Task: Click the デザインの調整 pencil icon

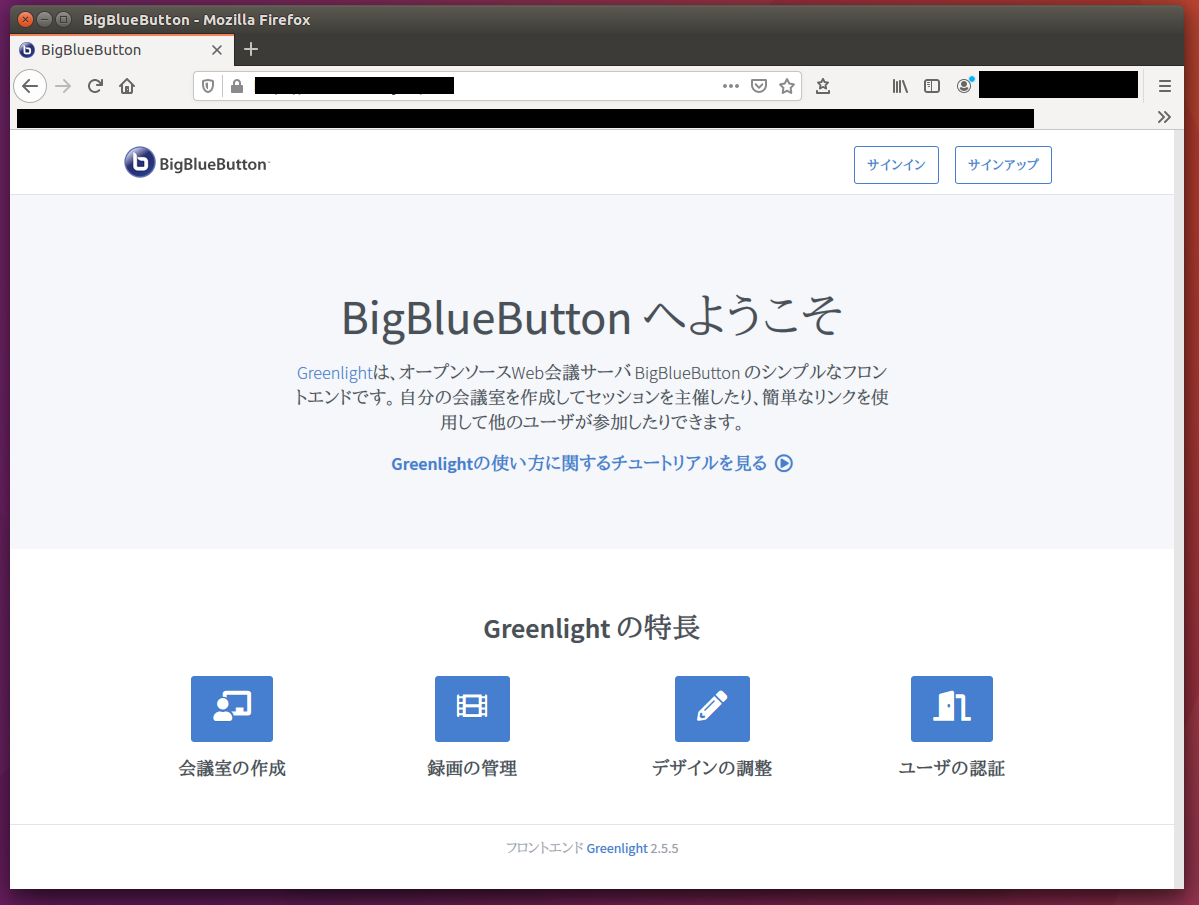Action: coord(712,709)
